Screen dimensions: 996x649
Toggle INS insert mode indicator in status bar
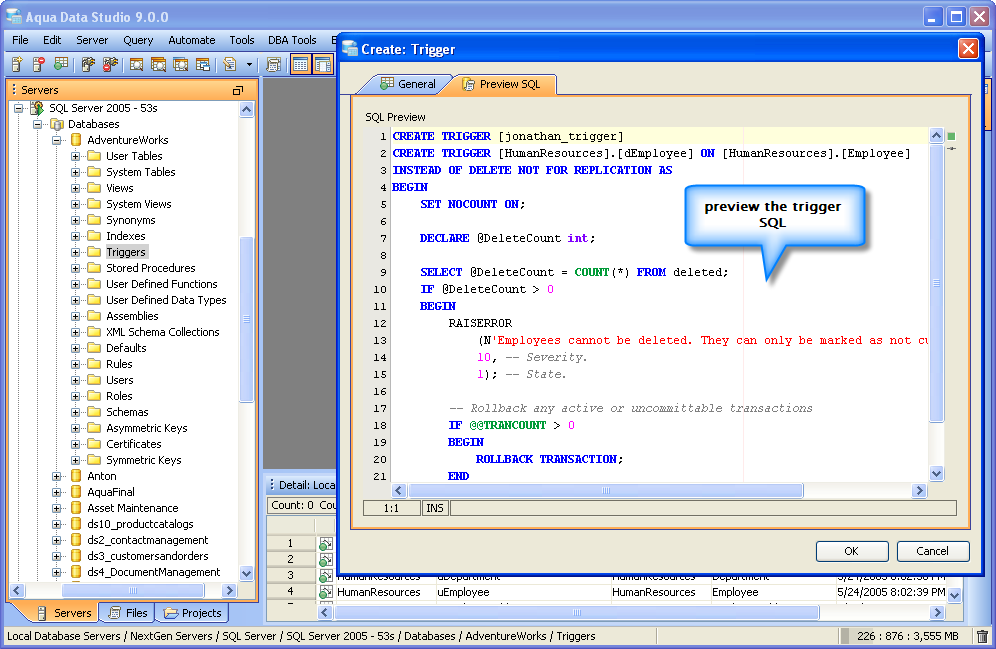(435, 508)
